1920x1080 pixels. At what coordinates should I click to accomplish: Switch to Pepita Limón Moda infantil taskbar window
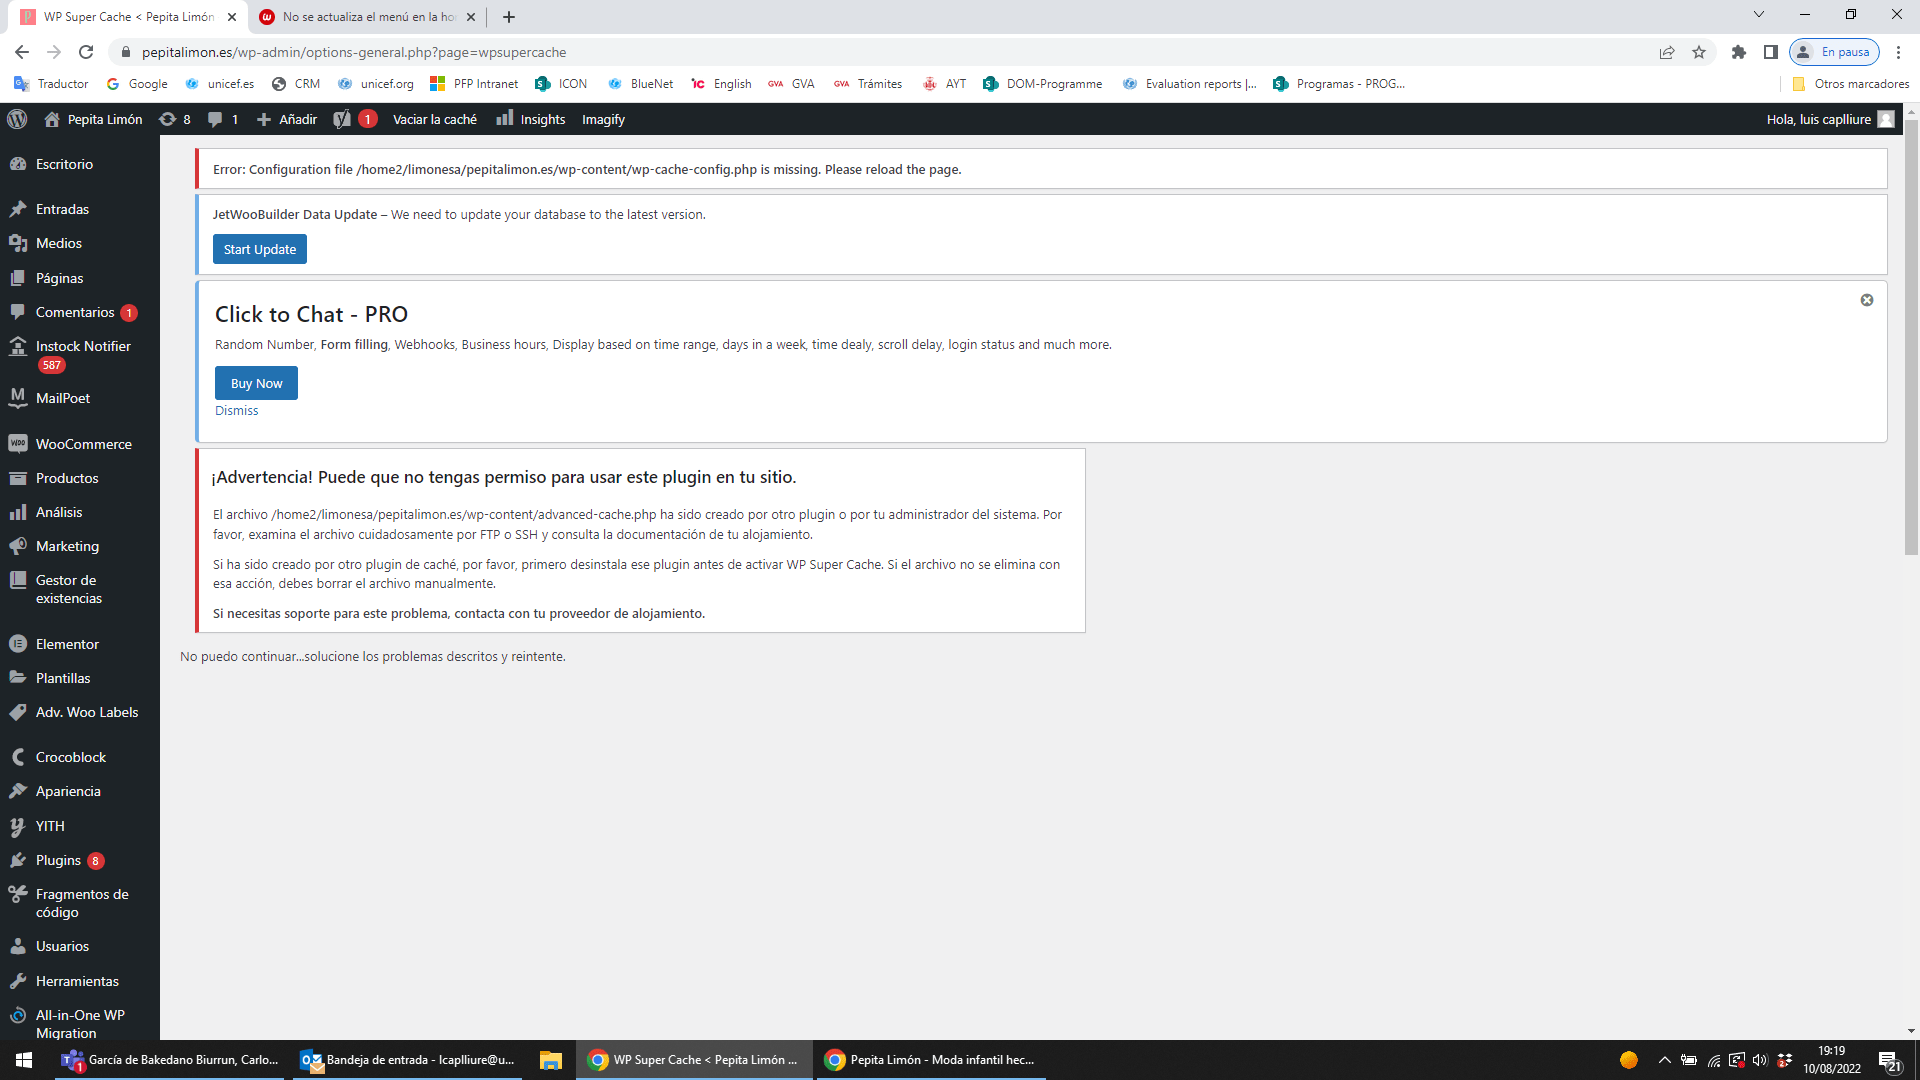click(930, 1060)
